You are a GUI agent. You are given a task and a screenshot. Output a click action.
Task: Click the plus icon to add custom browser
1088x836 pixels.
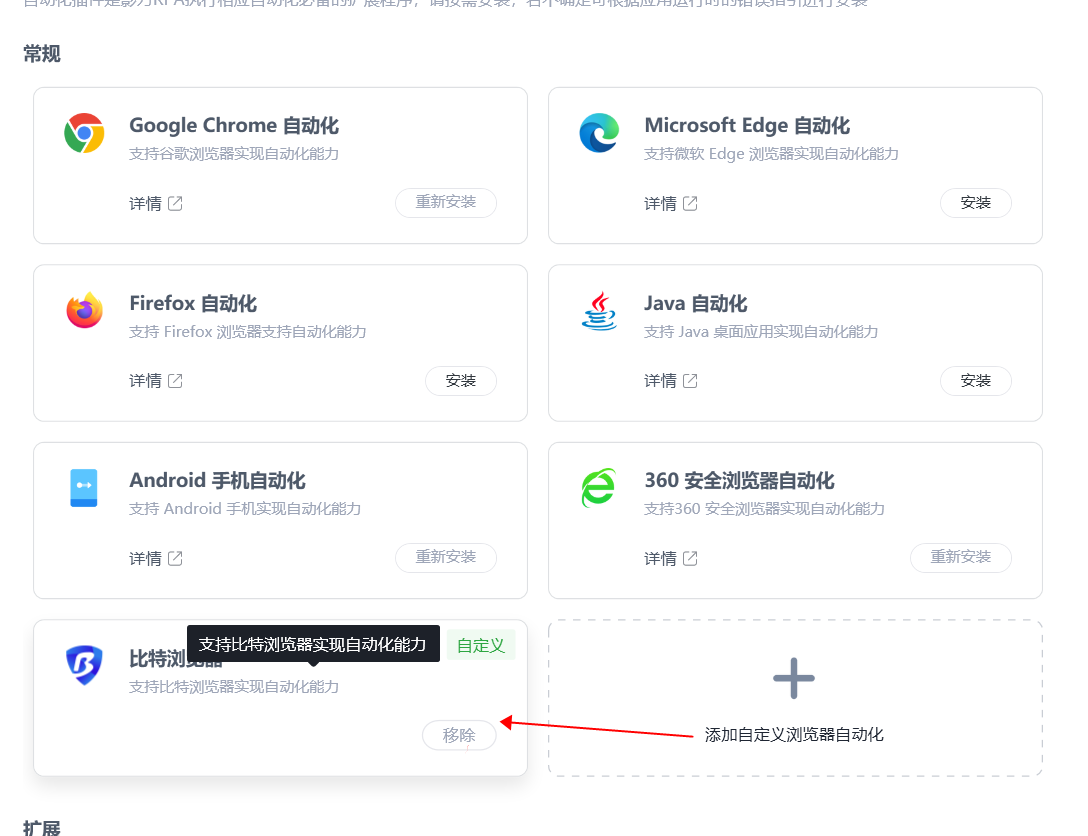(794, 678)
